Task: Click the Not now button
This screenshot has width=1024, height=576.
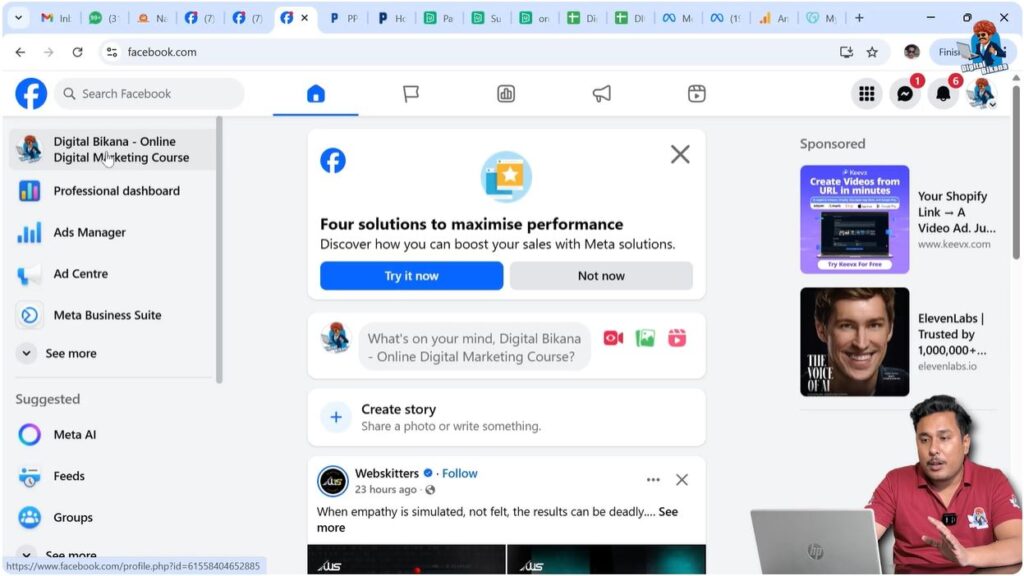Action: [601, 276]
